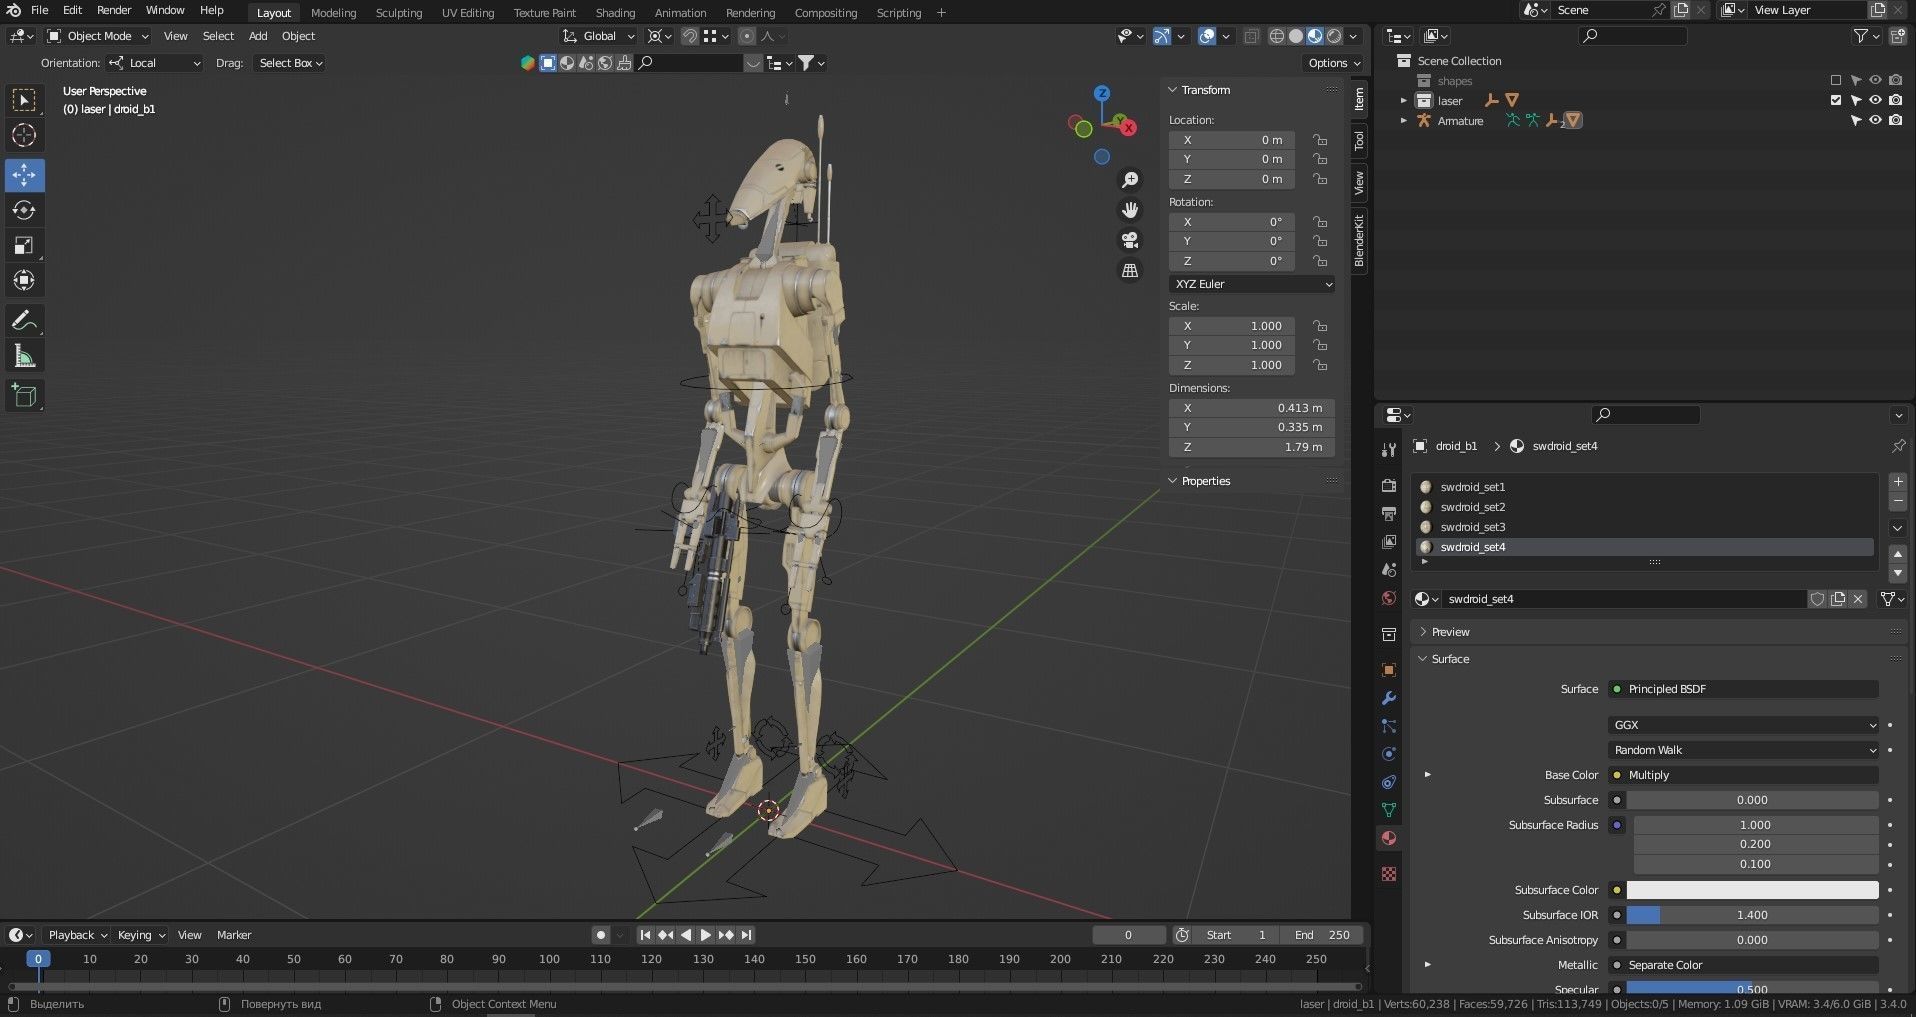Viewport: 1916px width, 1017px height.
Task: Toggle render camera icon for laser collection
Action: [x=1895, y=100]
